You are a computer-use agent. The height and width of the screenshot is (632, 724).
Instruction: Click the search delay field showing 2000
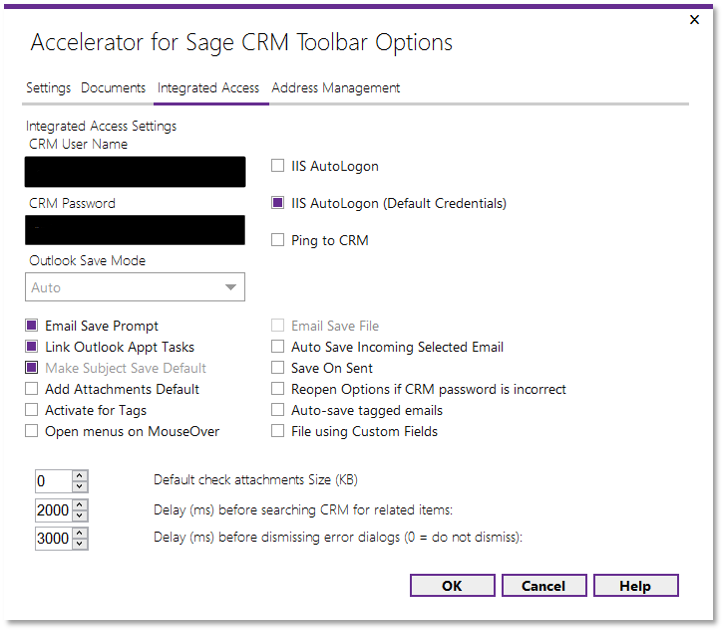point(54,510)
